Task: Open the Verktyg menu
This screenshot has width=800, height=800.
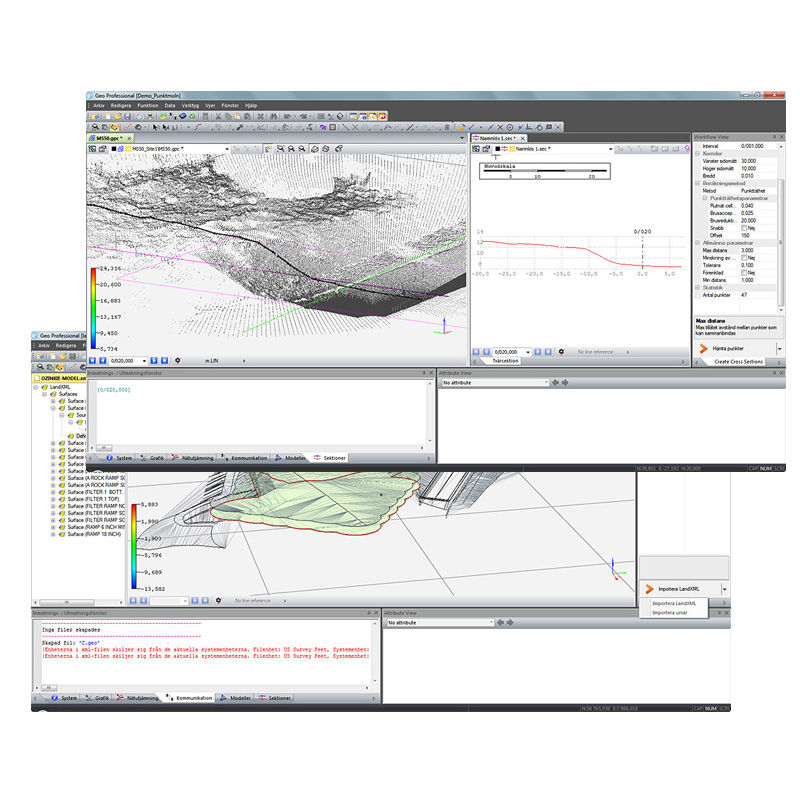Action: pyautogui.click(x=190, y=105)
